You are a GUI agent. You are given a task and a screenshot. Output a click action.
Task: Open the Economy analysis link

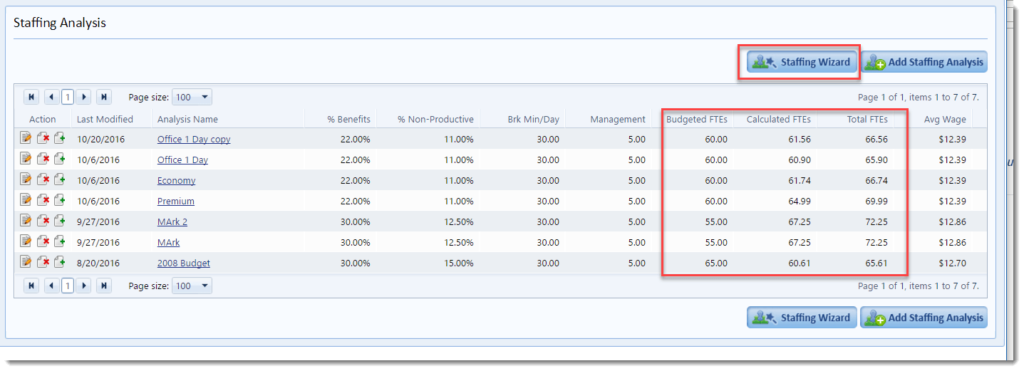pyautogui.click(x=176, y=181)
